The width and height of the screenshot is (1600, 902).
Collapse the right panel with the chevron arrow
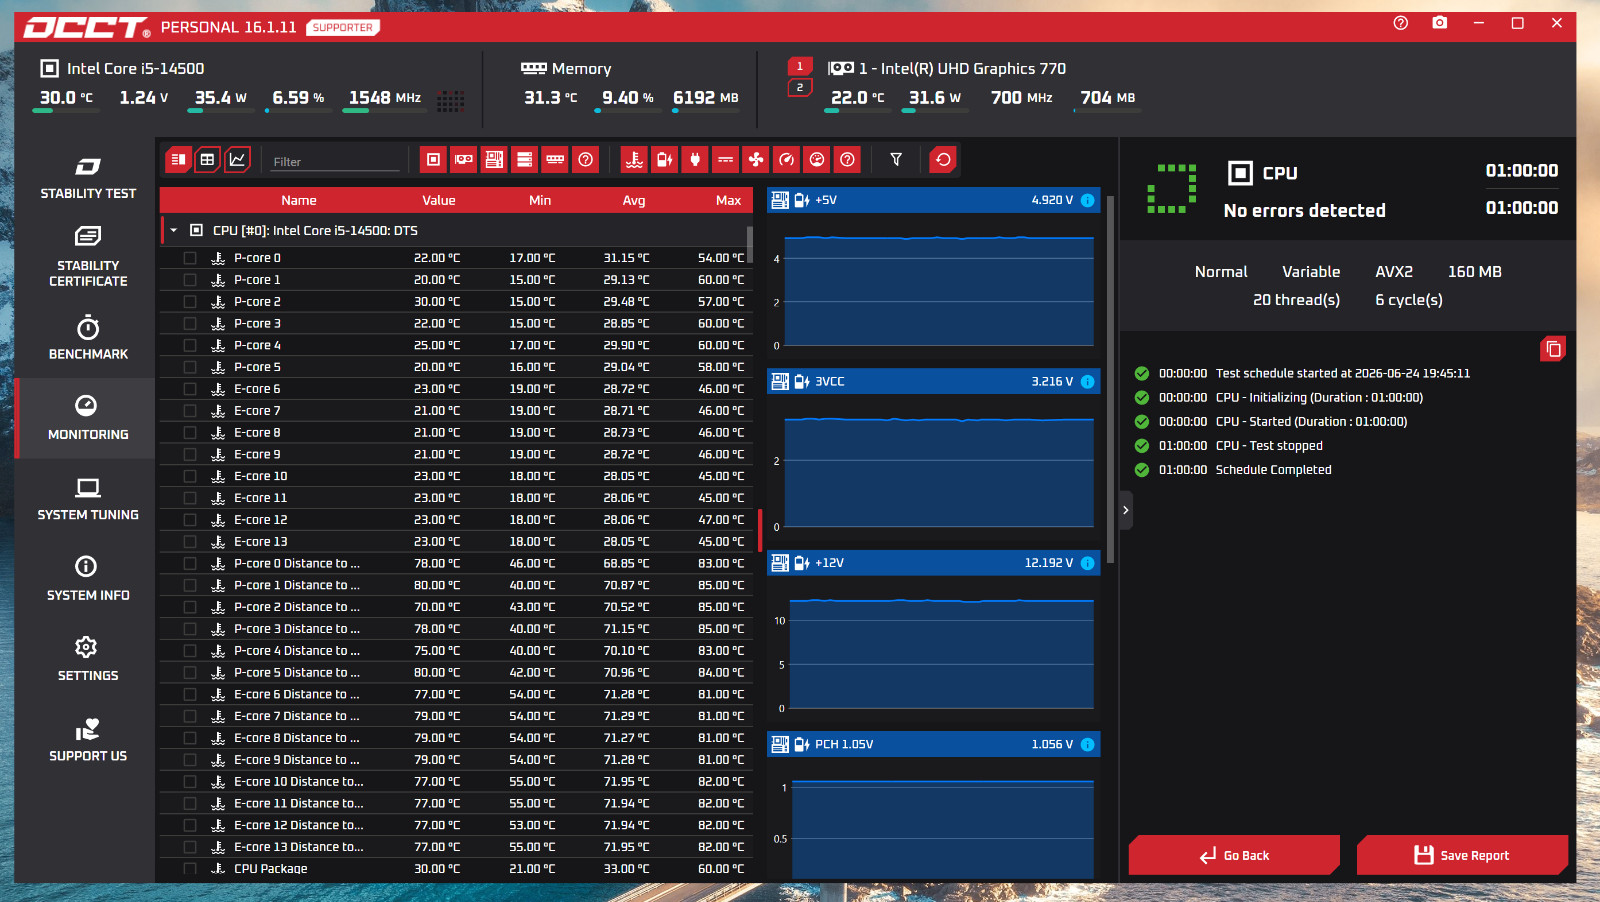point(1126,510)
